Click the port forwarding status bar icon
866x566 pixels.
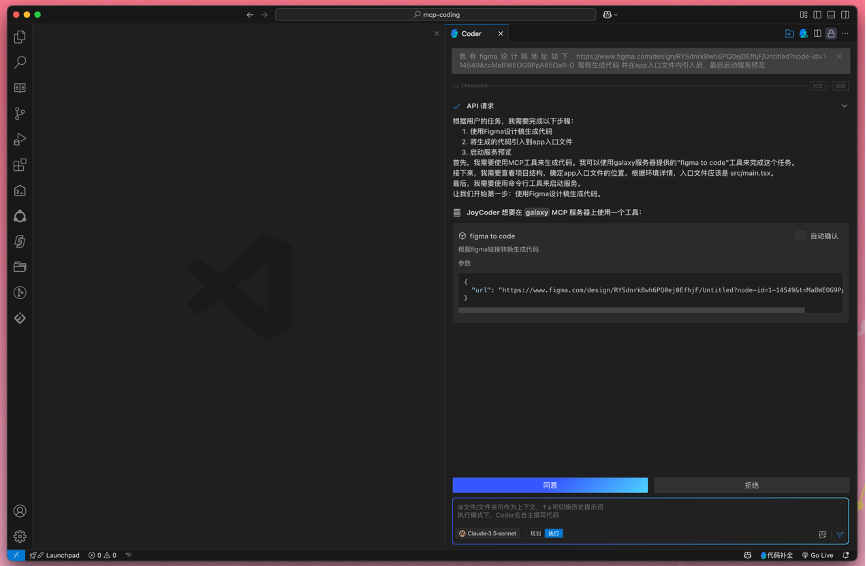[x=129, y=556]
